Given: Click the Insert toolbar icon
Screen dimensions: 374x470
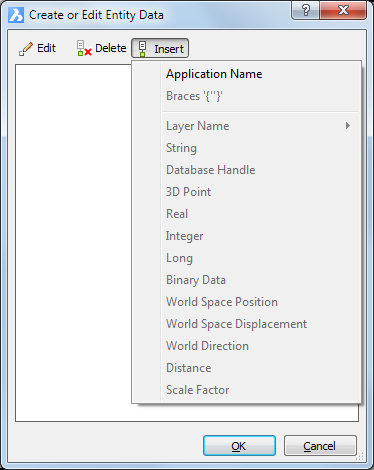Looking at the screenshot, I should point(142,49).
